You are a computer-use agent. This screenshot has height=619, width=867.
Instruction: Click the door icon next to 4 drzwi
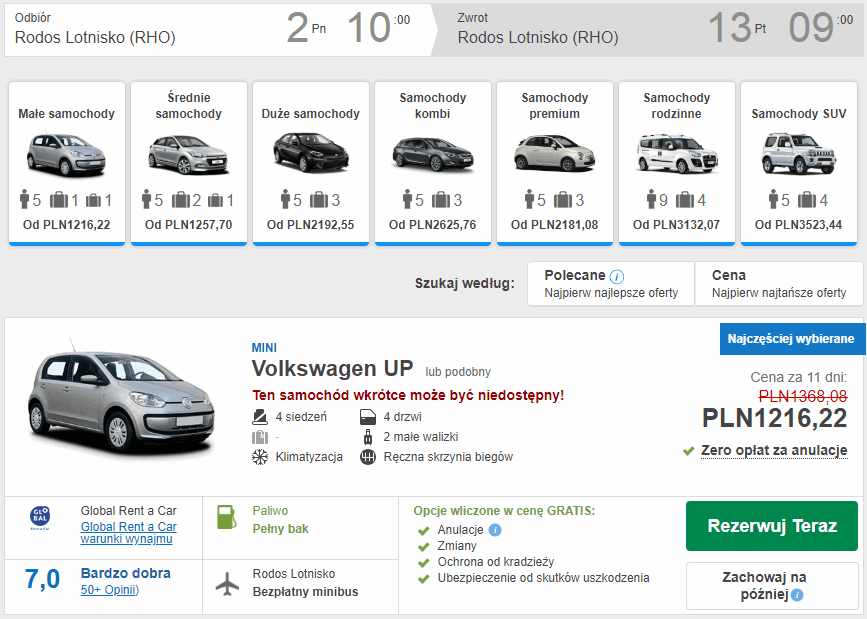368,417
